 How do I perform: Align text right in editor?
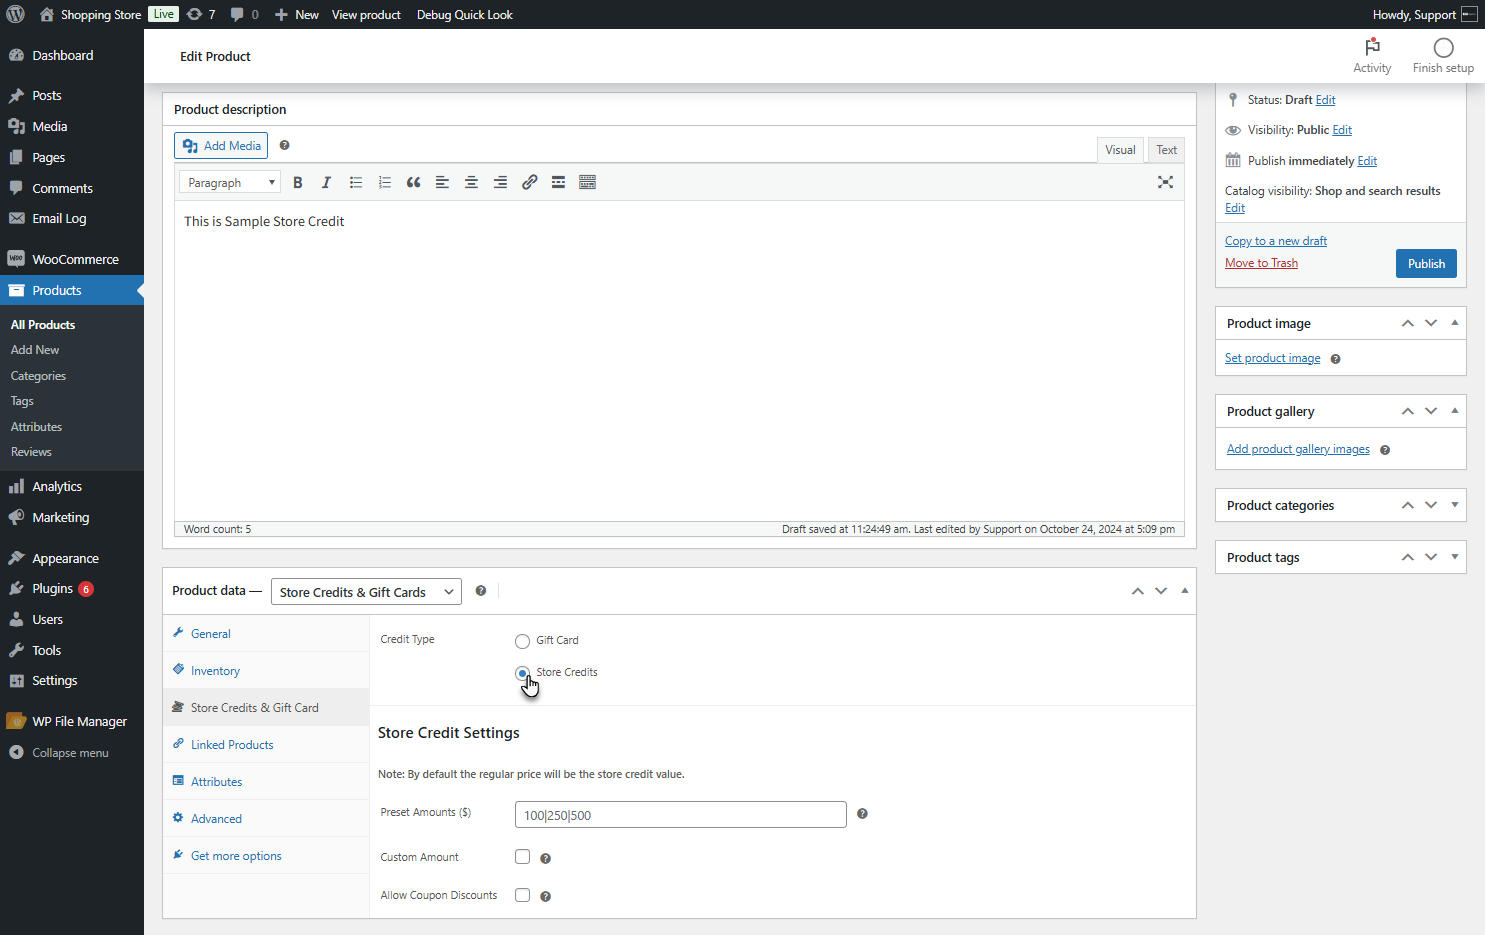pyautogui.click(x=500, y=182)
